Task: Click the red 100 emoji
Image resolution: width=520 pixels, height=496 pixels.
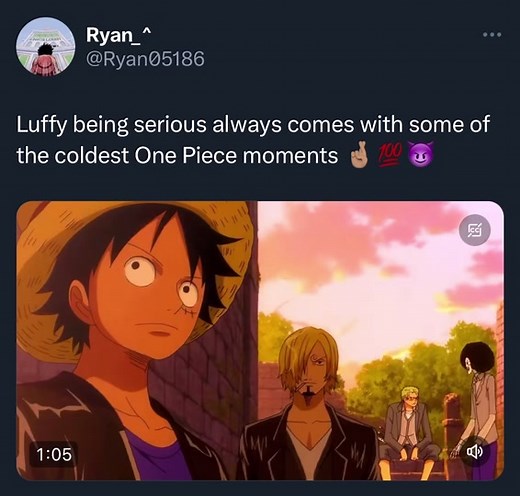Action: (390, 156)
